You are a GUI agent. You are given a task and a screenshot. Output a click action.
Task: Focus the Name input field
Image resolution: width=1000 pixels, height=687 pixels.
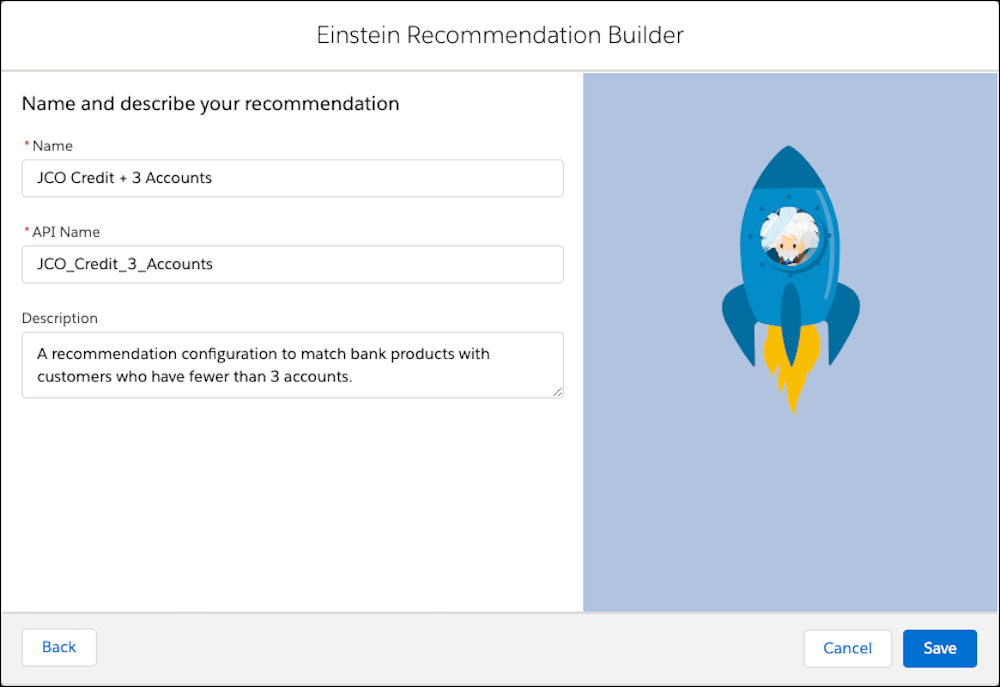[293, 178]
